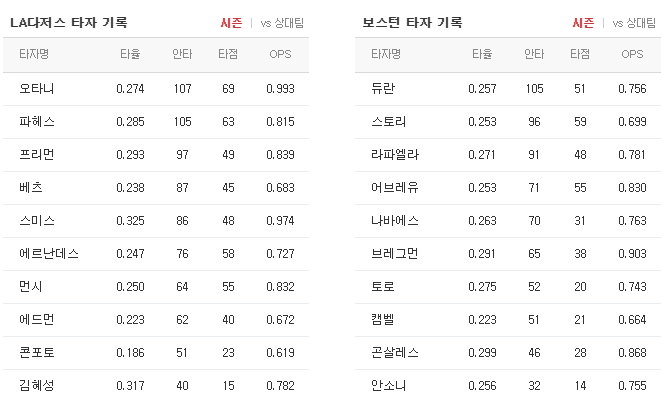Select the 오타니 batter row
The width and height of the screenshot is (662, 403).
tap(156, 89)
